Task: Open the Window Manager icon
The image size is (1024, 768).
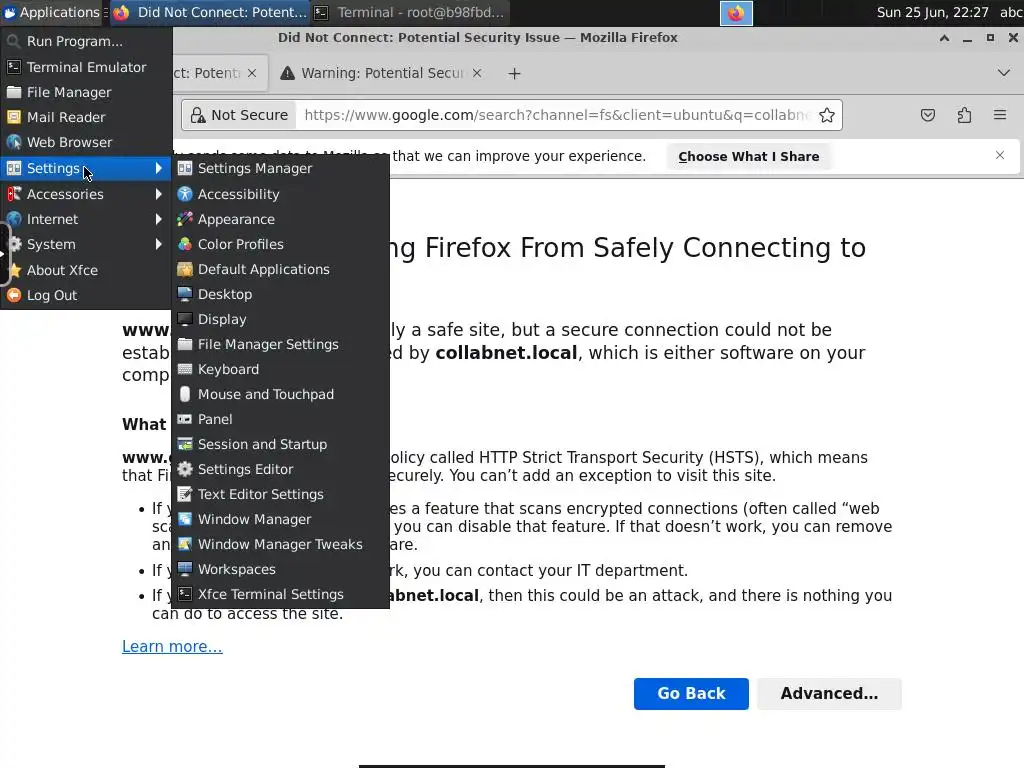Action: (x=185, y=519)
